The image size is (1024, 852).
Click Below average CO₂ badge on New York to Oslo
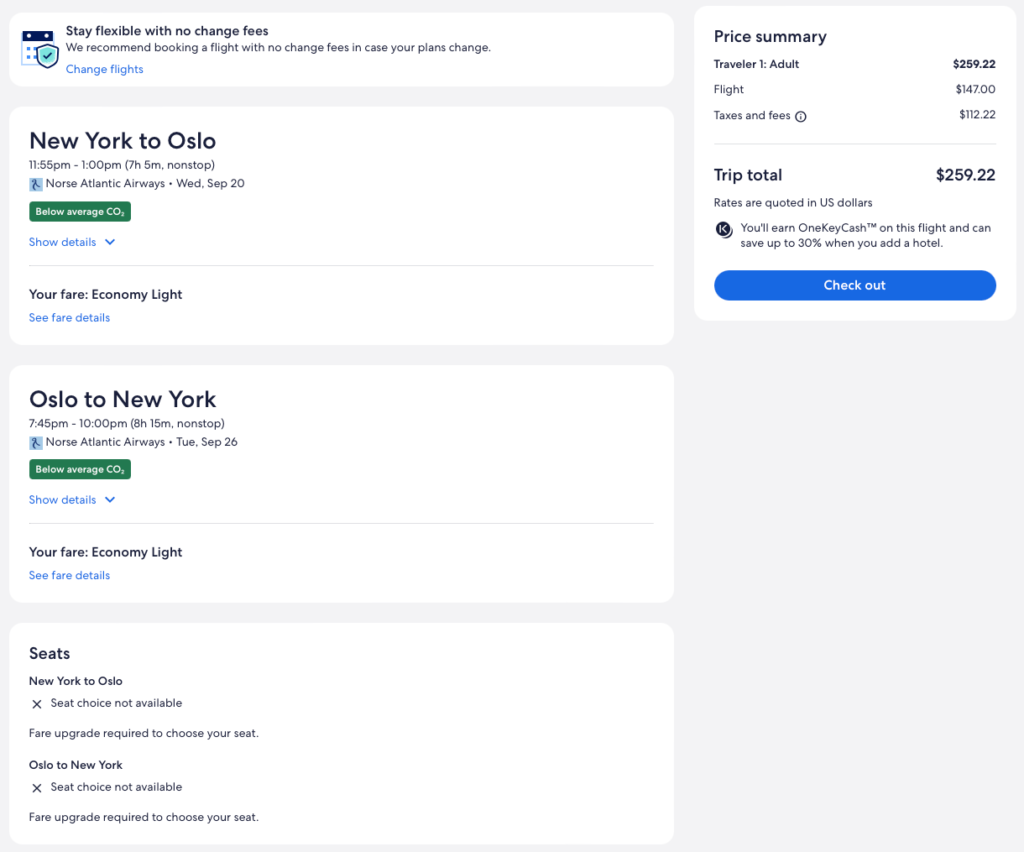(80, 212)
